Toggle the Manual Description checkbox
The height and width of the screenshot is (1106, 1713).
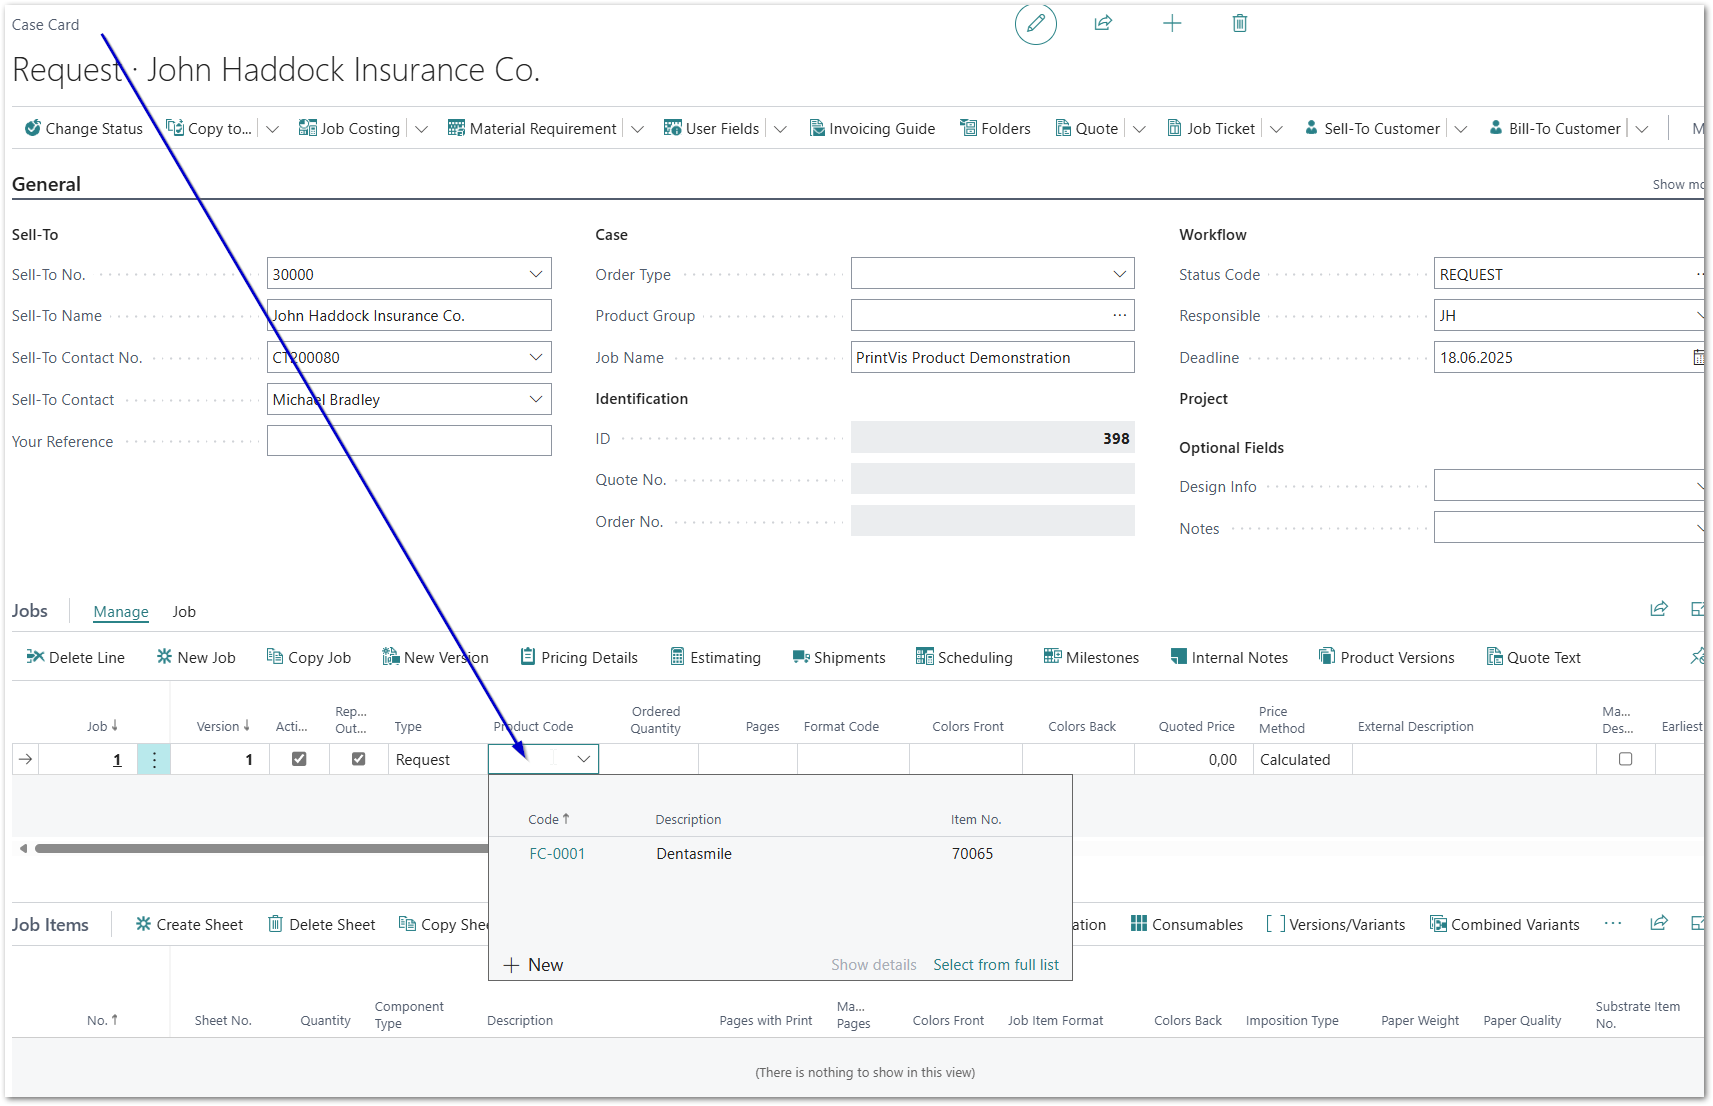click(1625, 759)
